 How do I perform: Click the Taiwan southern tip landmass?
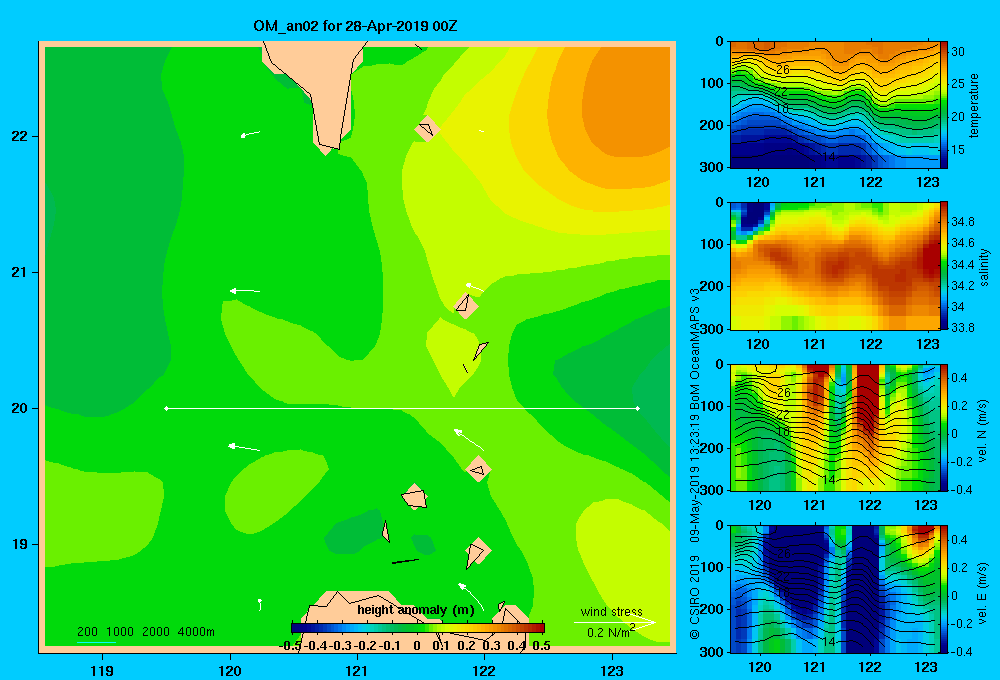coord(319,89)
